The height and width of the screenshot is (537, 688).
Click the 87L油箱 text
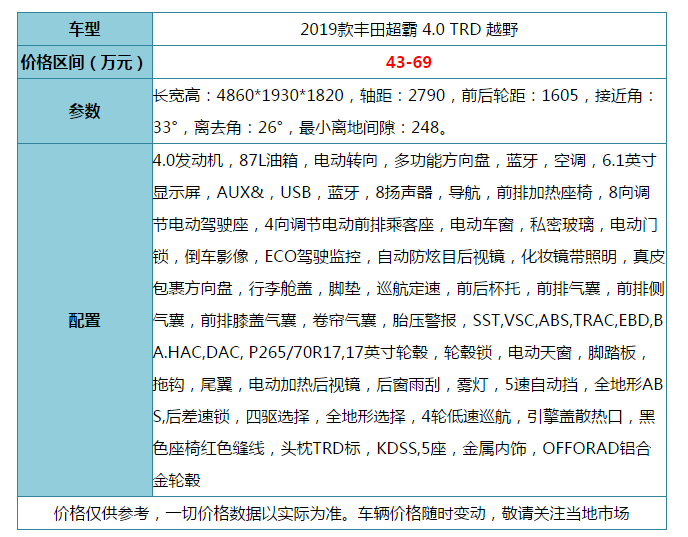click(269, 161)
